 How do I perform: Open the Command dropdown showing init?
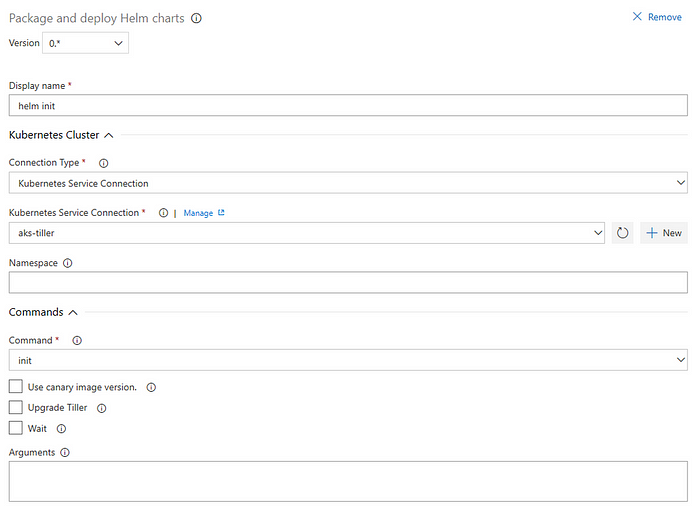(348, 360)
